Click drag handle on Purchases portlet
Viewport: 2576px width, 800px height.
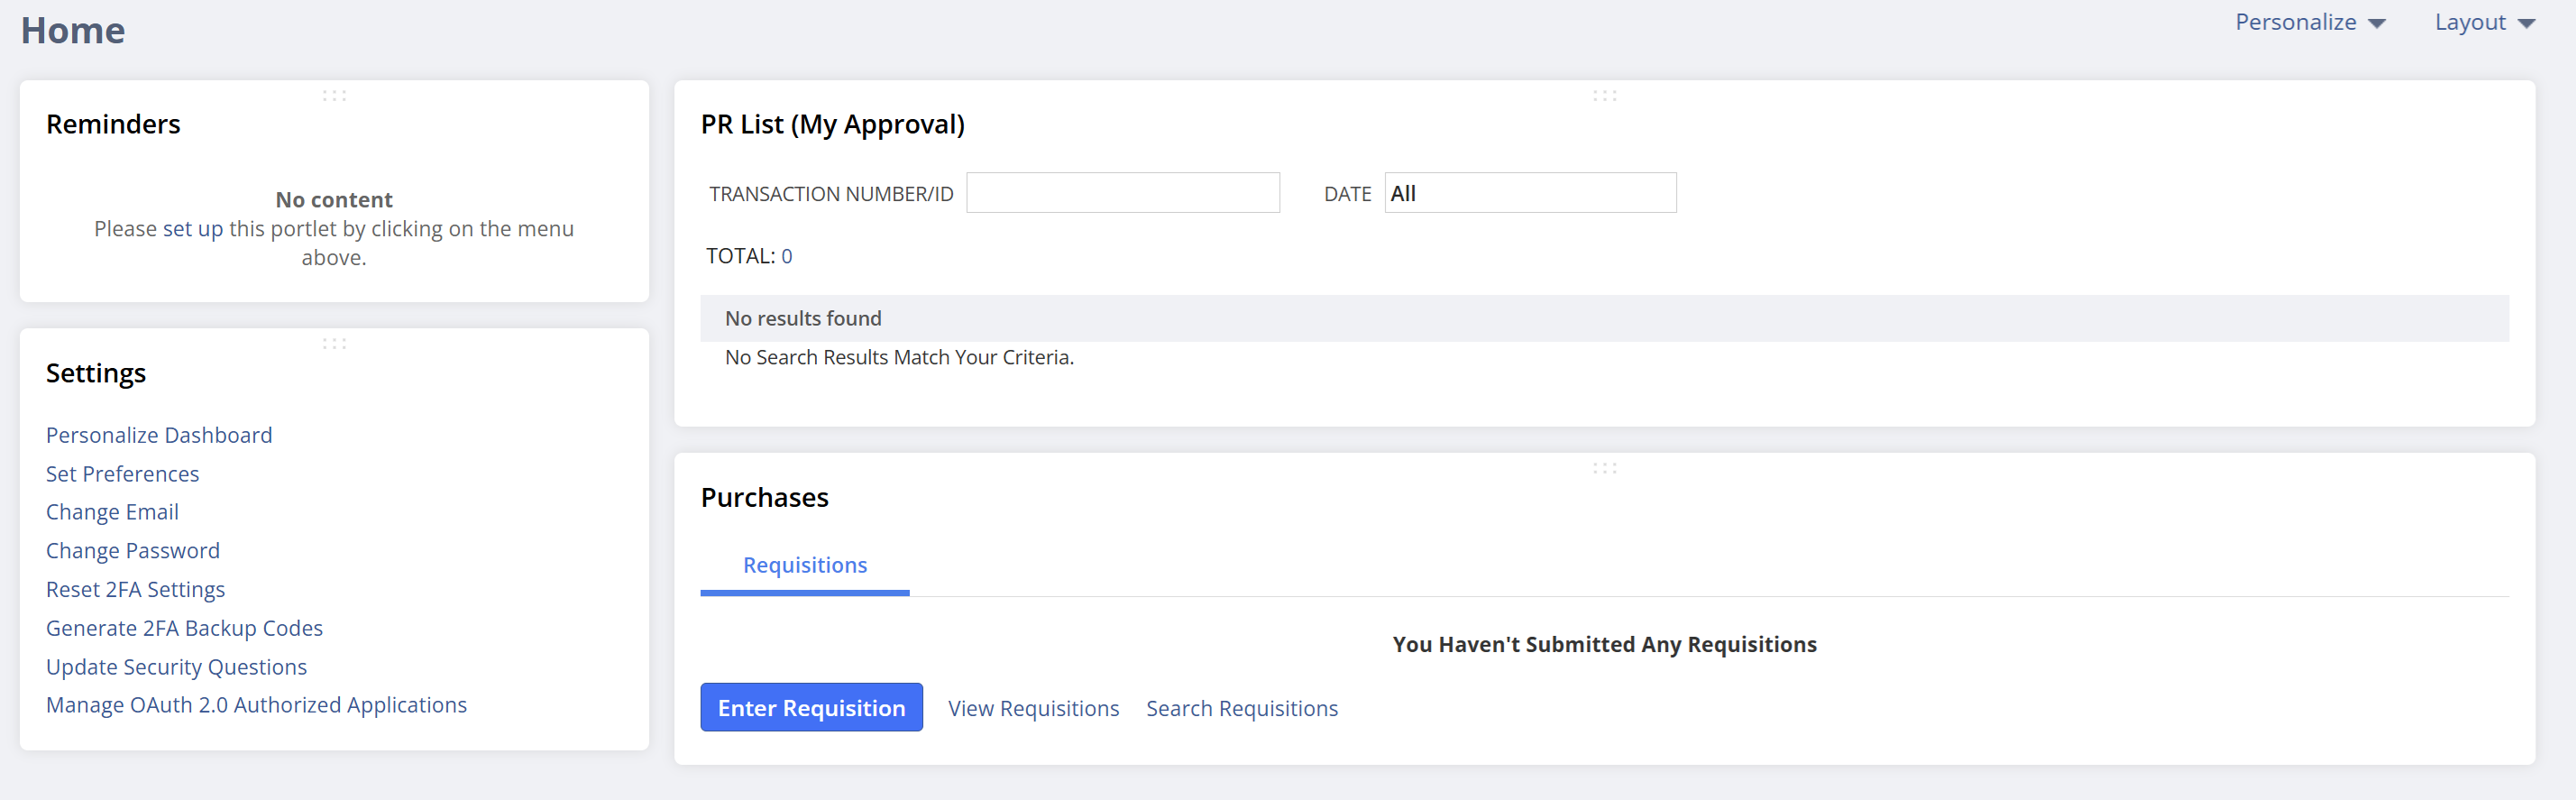click(x=1604, y=468)
